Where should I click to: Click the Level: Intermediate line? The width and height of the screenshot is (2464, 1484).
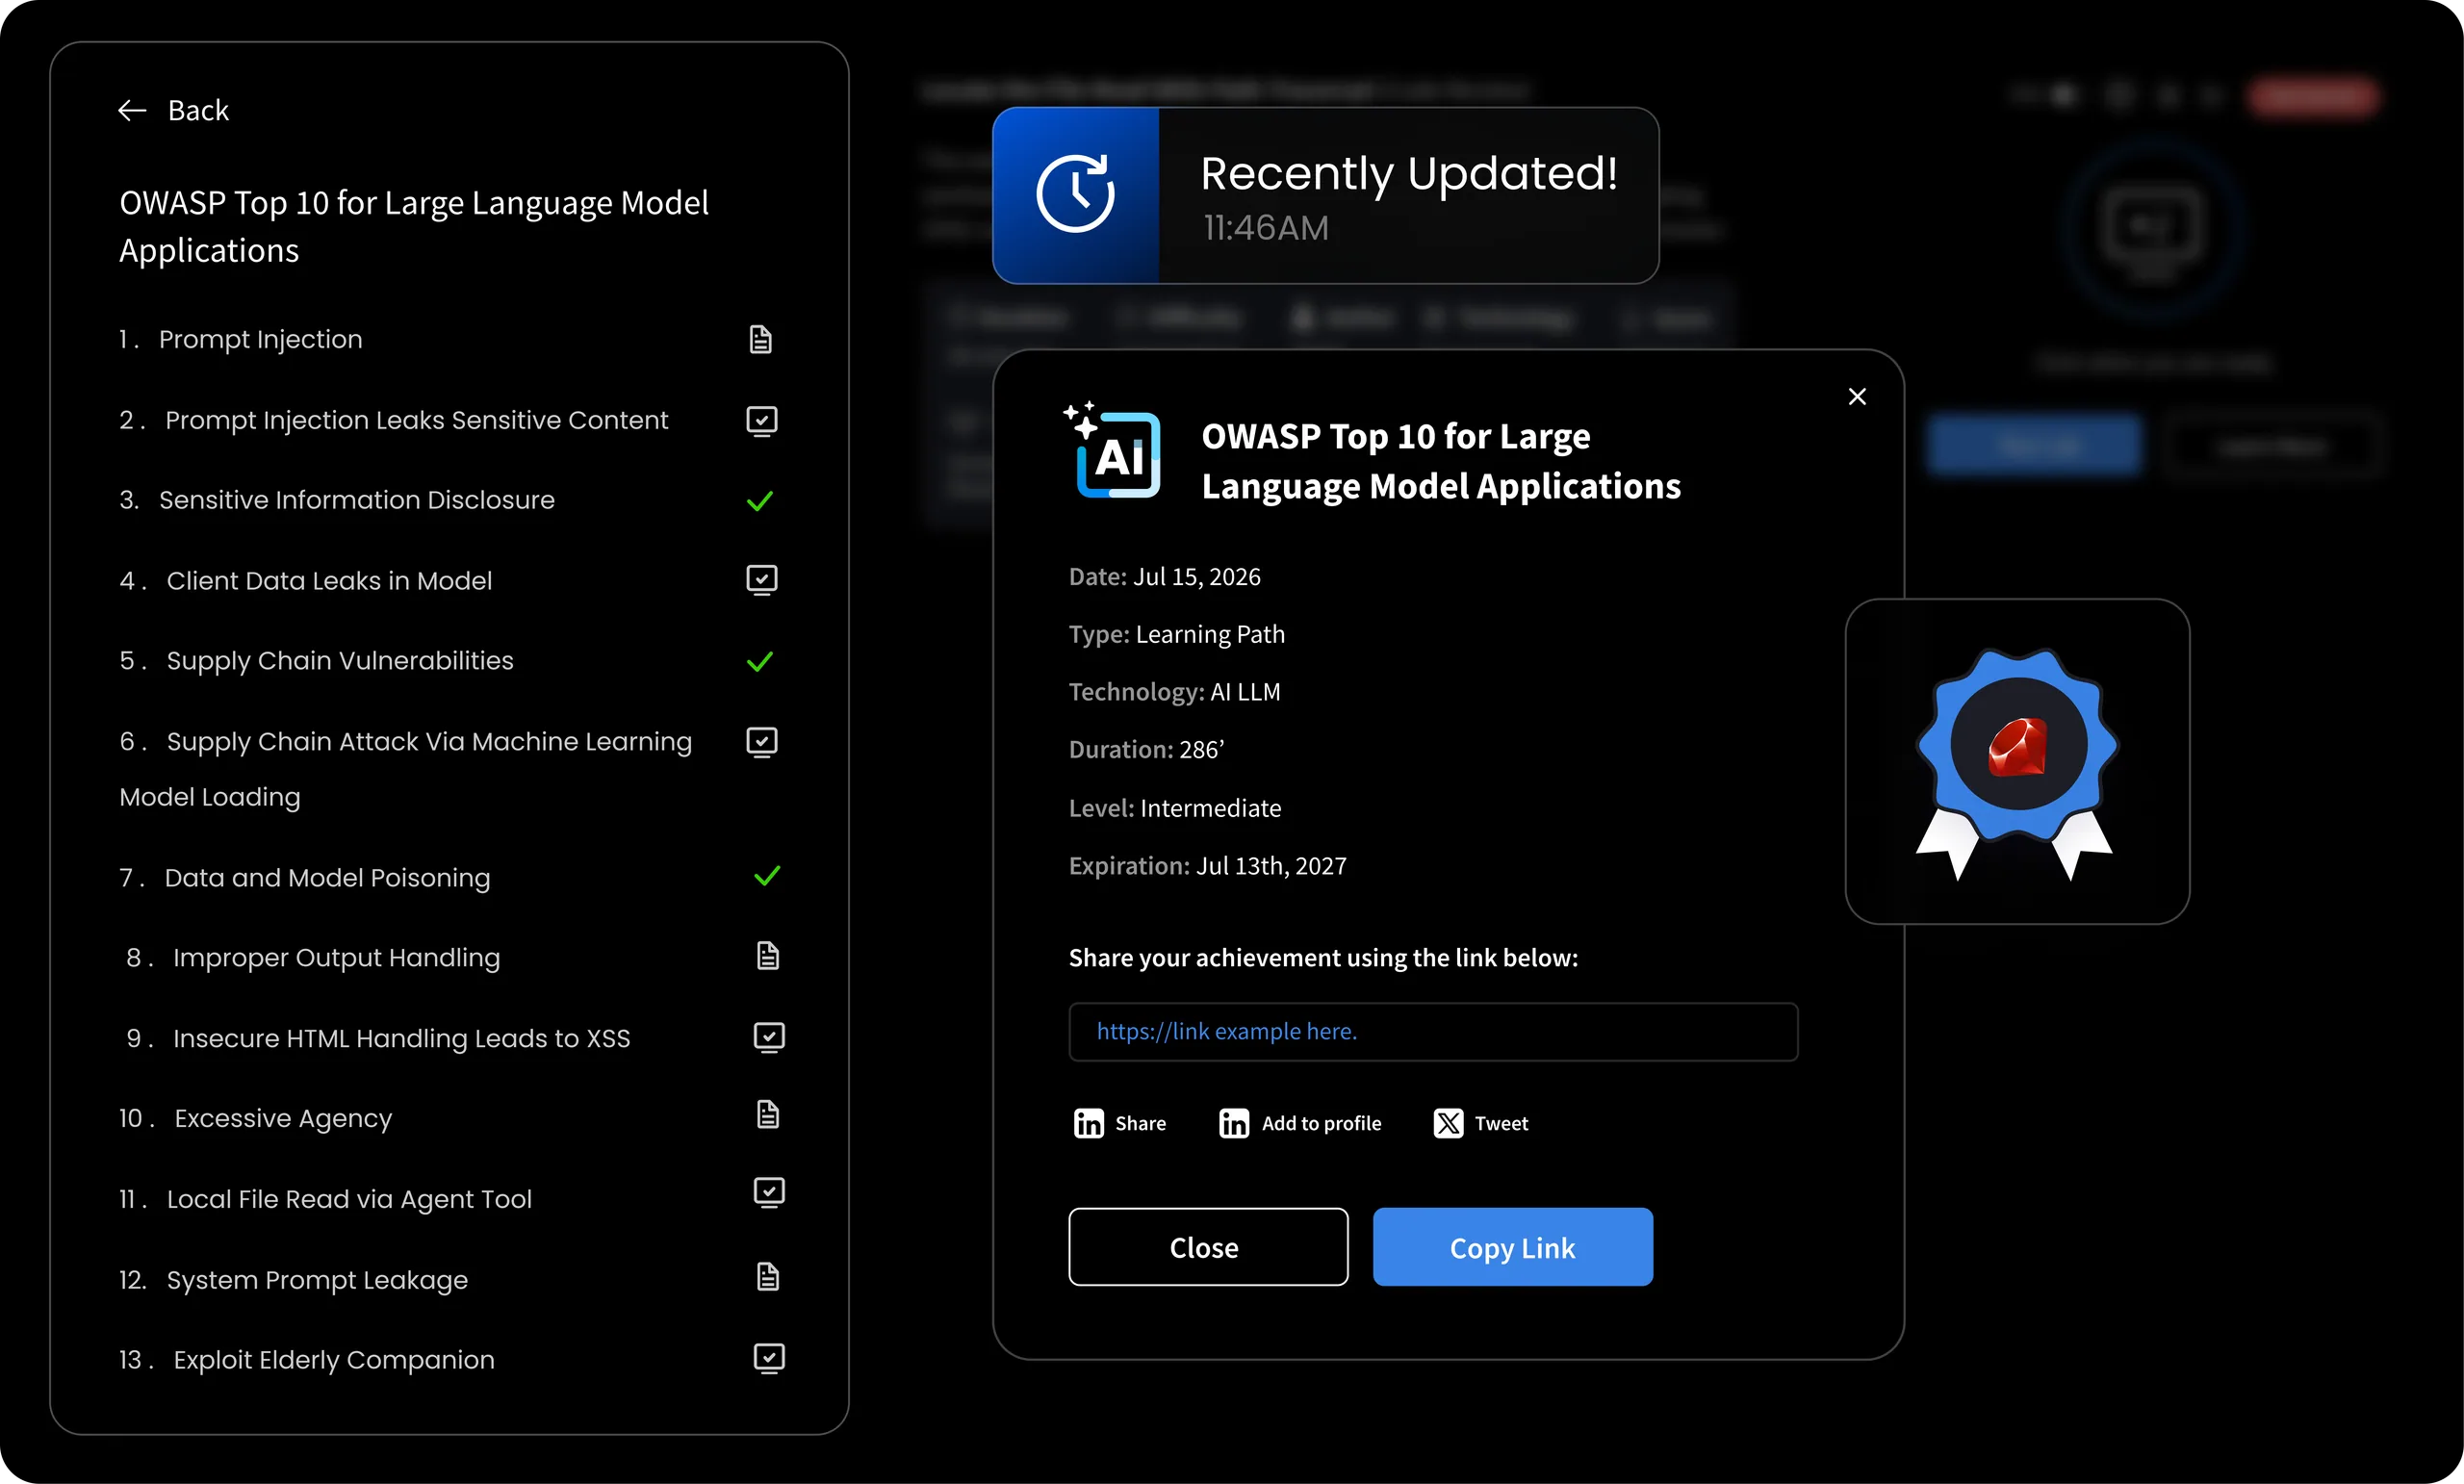[1175, 808]
